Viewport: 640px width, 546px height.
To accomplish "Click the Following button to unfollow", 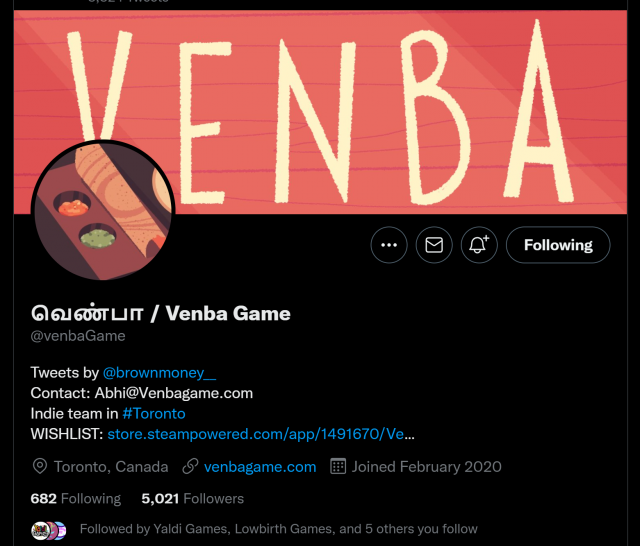I will point(558,245).
